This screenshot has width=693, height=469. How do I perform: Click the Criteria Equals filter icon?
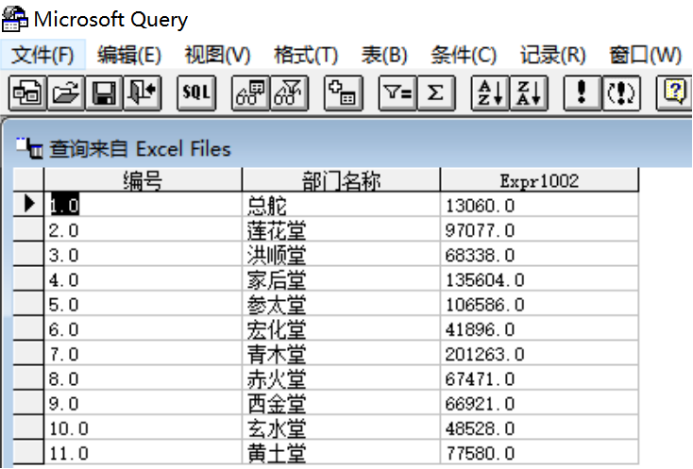coord(397,93)
